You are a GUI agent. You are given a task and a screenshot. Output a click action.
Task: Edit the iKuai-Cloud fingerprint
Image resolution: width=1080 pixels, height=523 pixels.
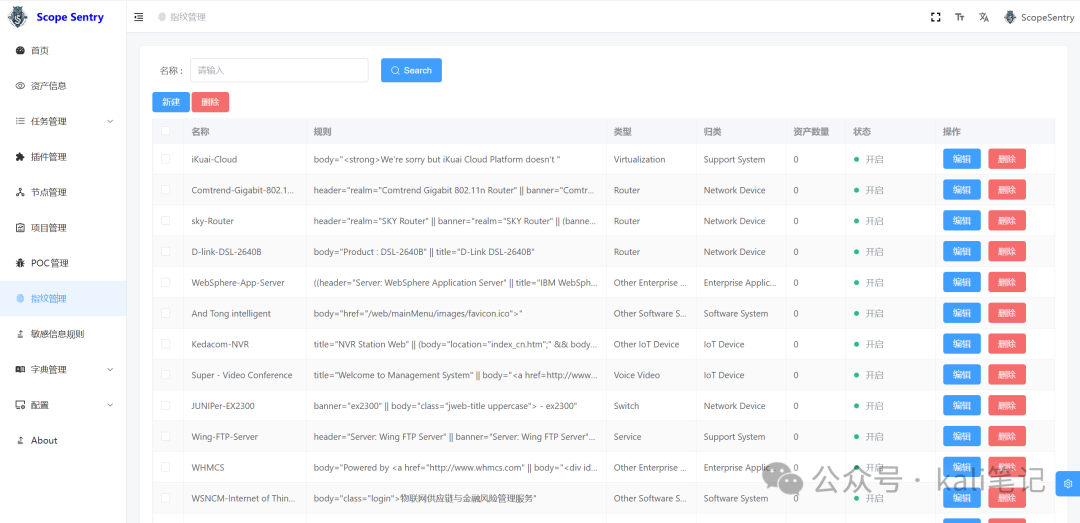pyautogui.click(x=962, y=159)
